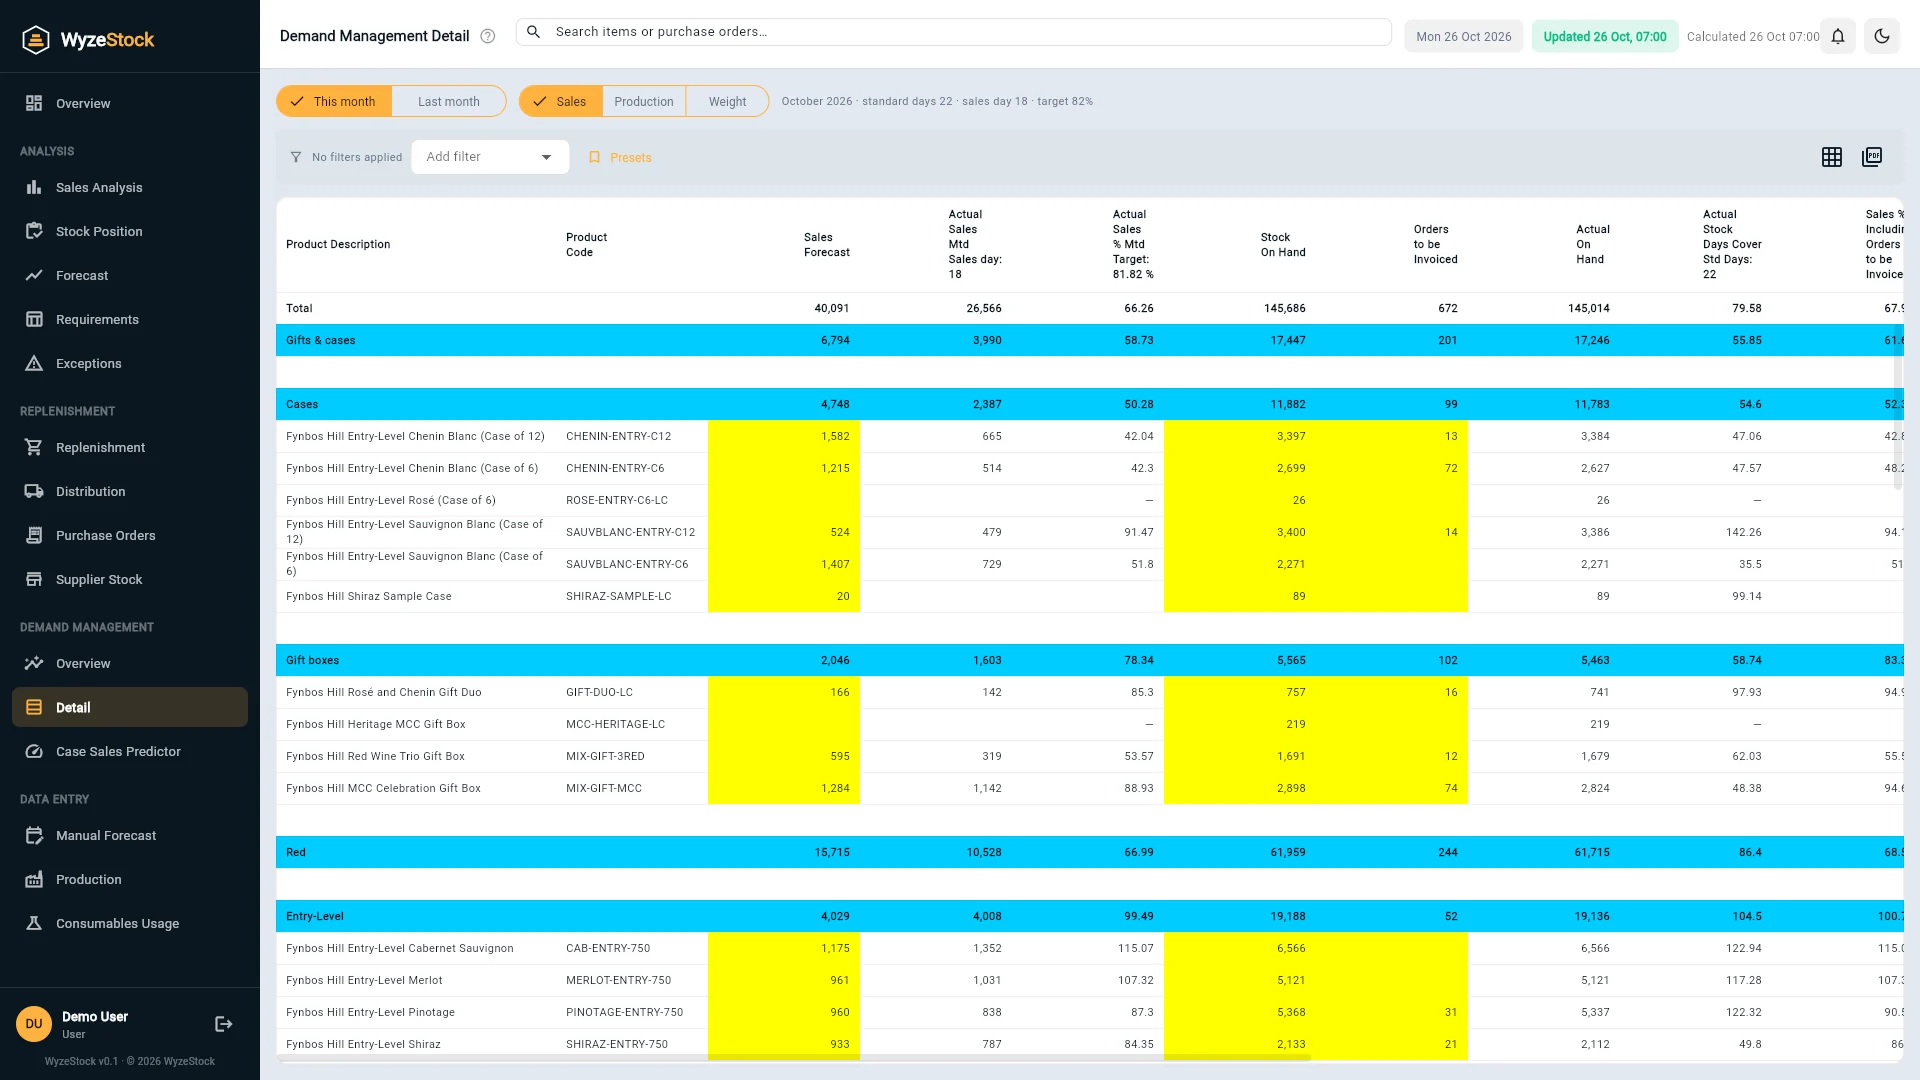
Task: Open Case Sales Predictor
Action: tap(130, 751)
